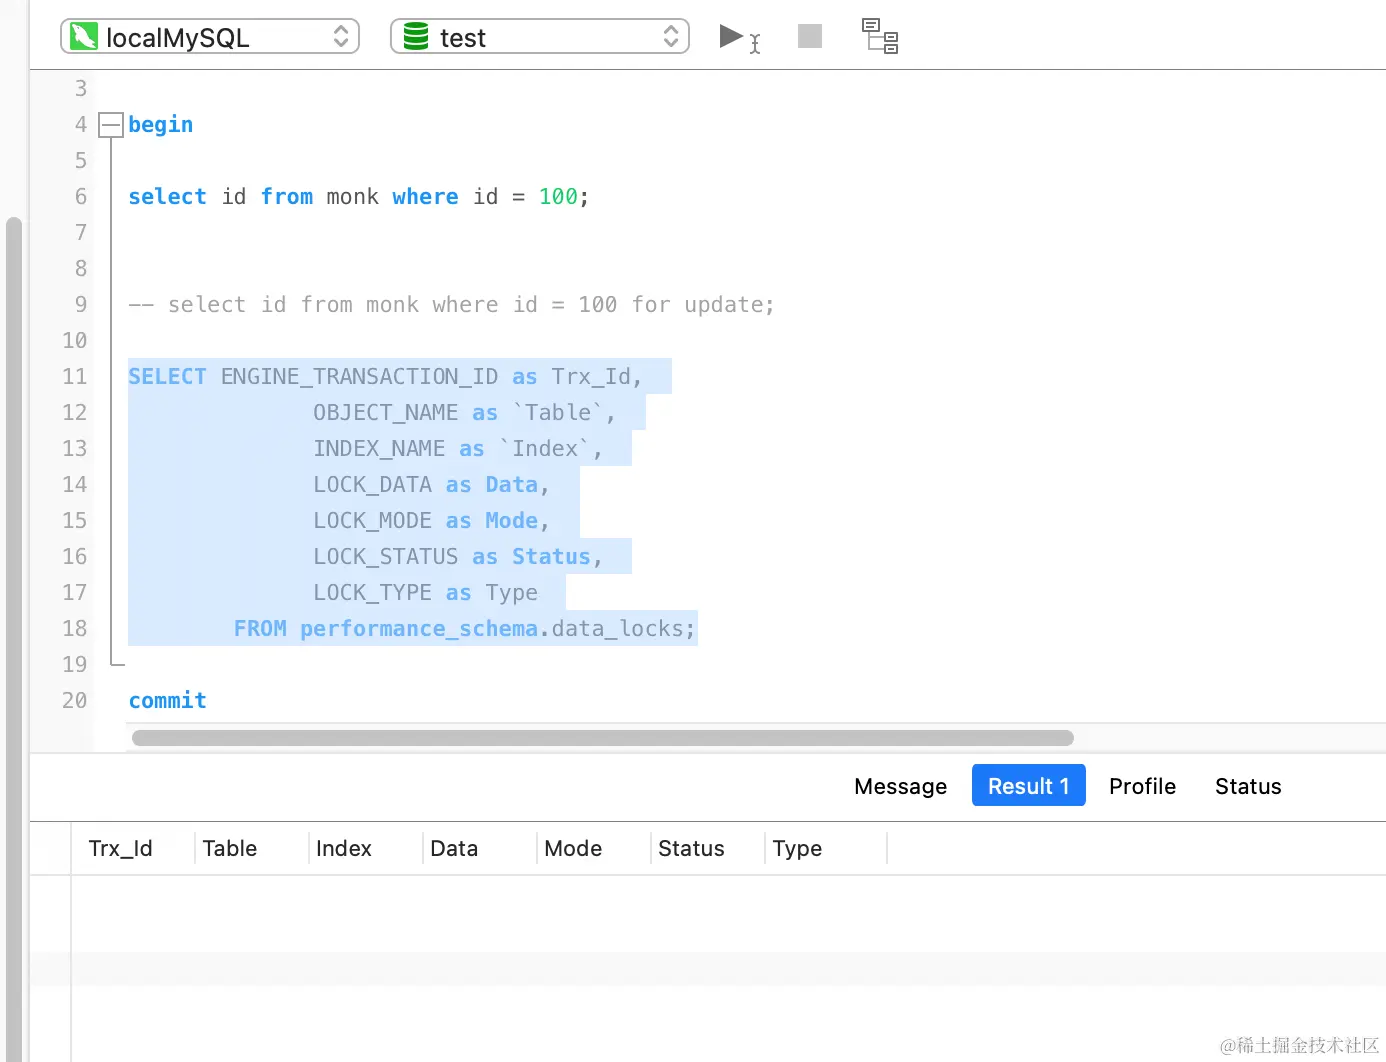Collapse the begin code block fold marker
Image resolution: width=1386 pixels, height=1062 pixels.
pyautogui.click(x=111, y=125)
